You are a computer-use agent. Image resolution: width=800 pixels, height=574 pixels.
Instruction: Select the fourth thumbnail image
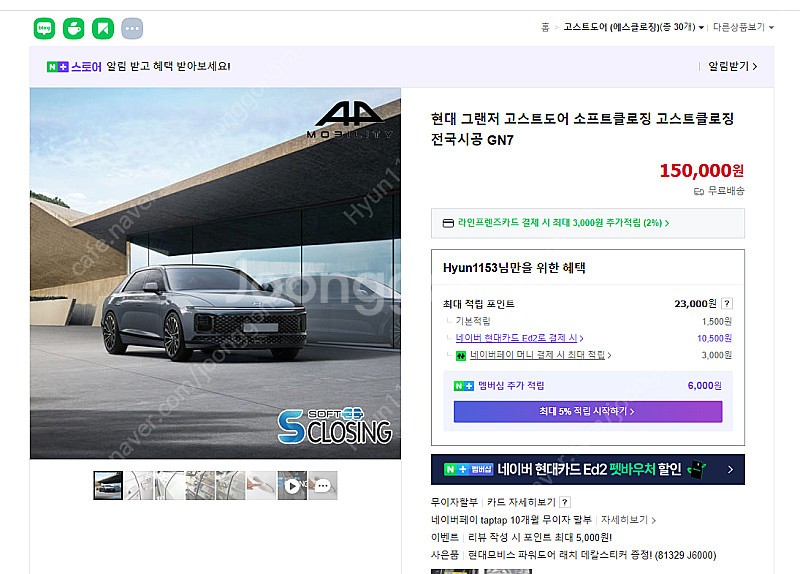[200, 485]
